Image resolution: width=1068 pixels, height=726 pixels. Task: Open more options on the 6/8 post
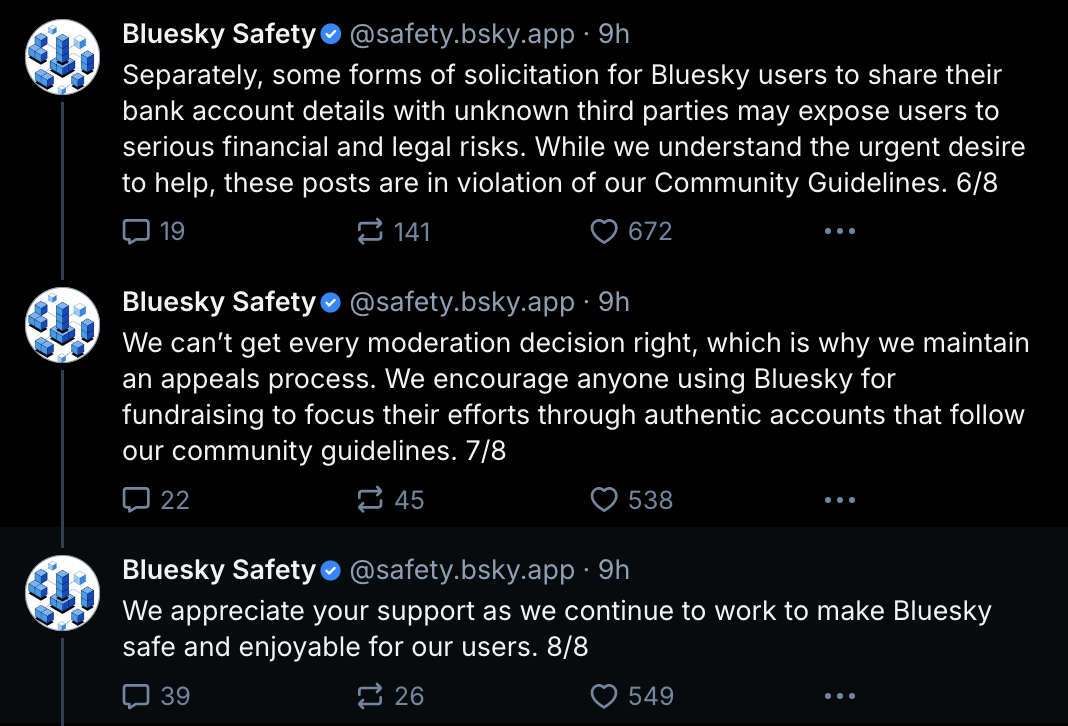tap(839, 232)
